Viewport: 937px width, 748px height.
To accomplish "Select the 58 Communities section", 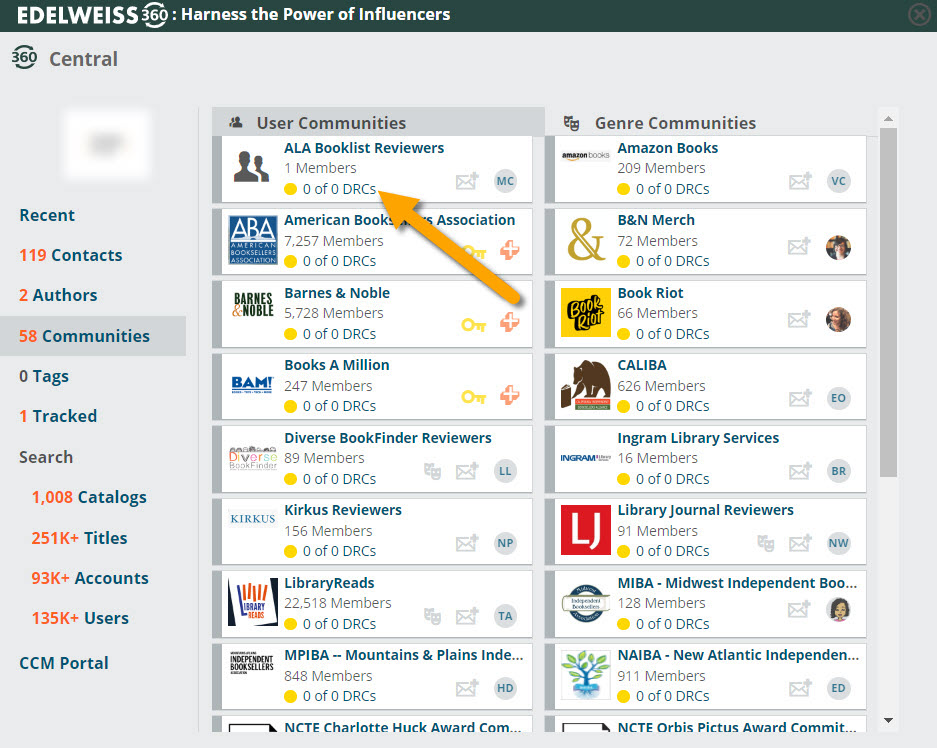I will (x=93, y=336).
